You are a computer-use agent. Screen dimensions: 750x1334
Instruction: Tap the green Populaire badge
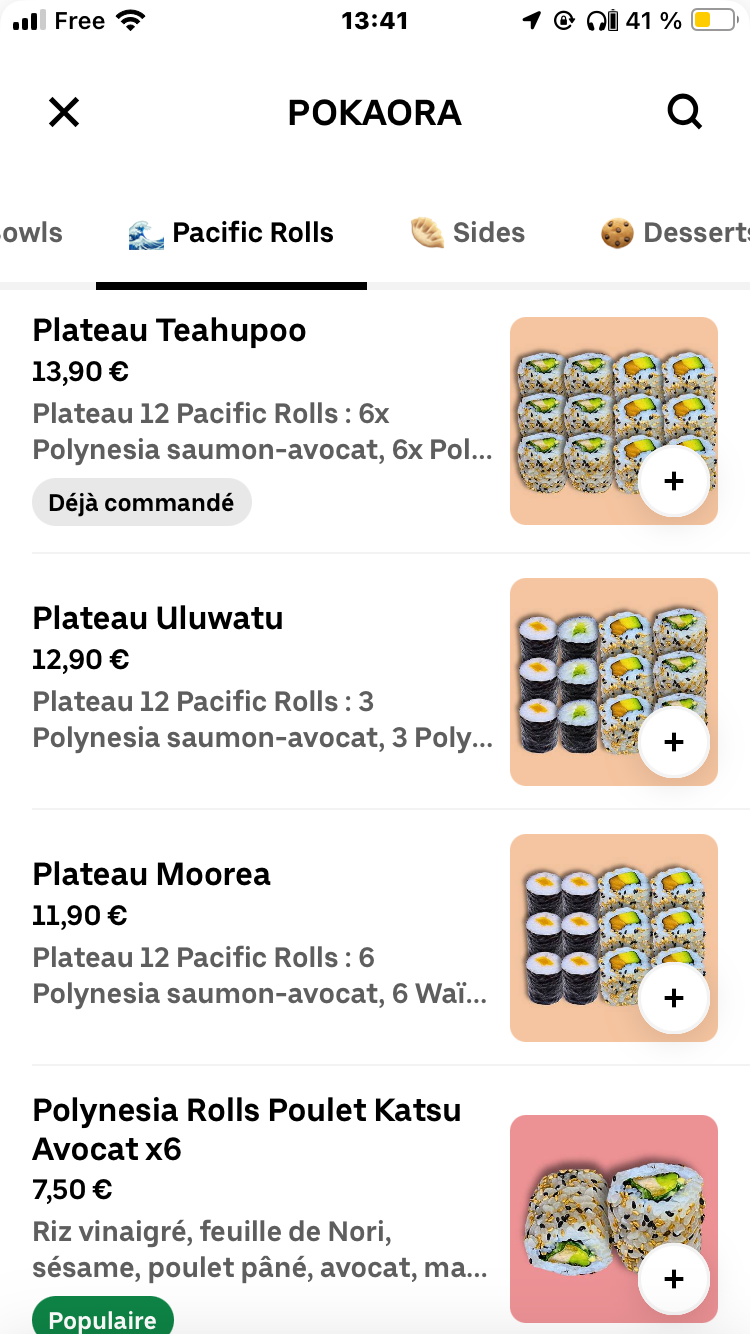pos(103,1316)
